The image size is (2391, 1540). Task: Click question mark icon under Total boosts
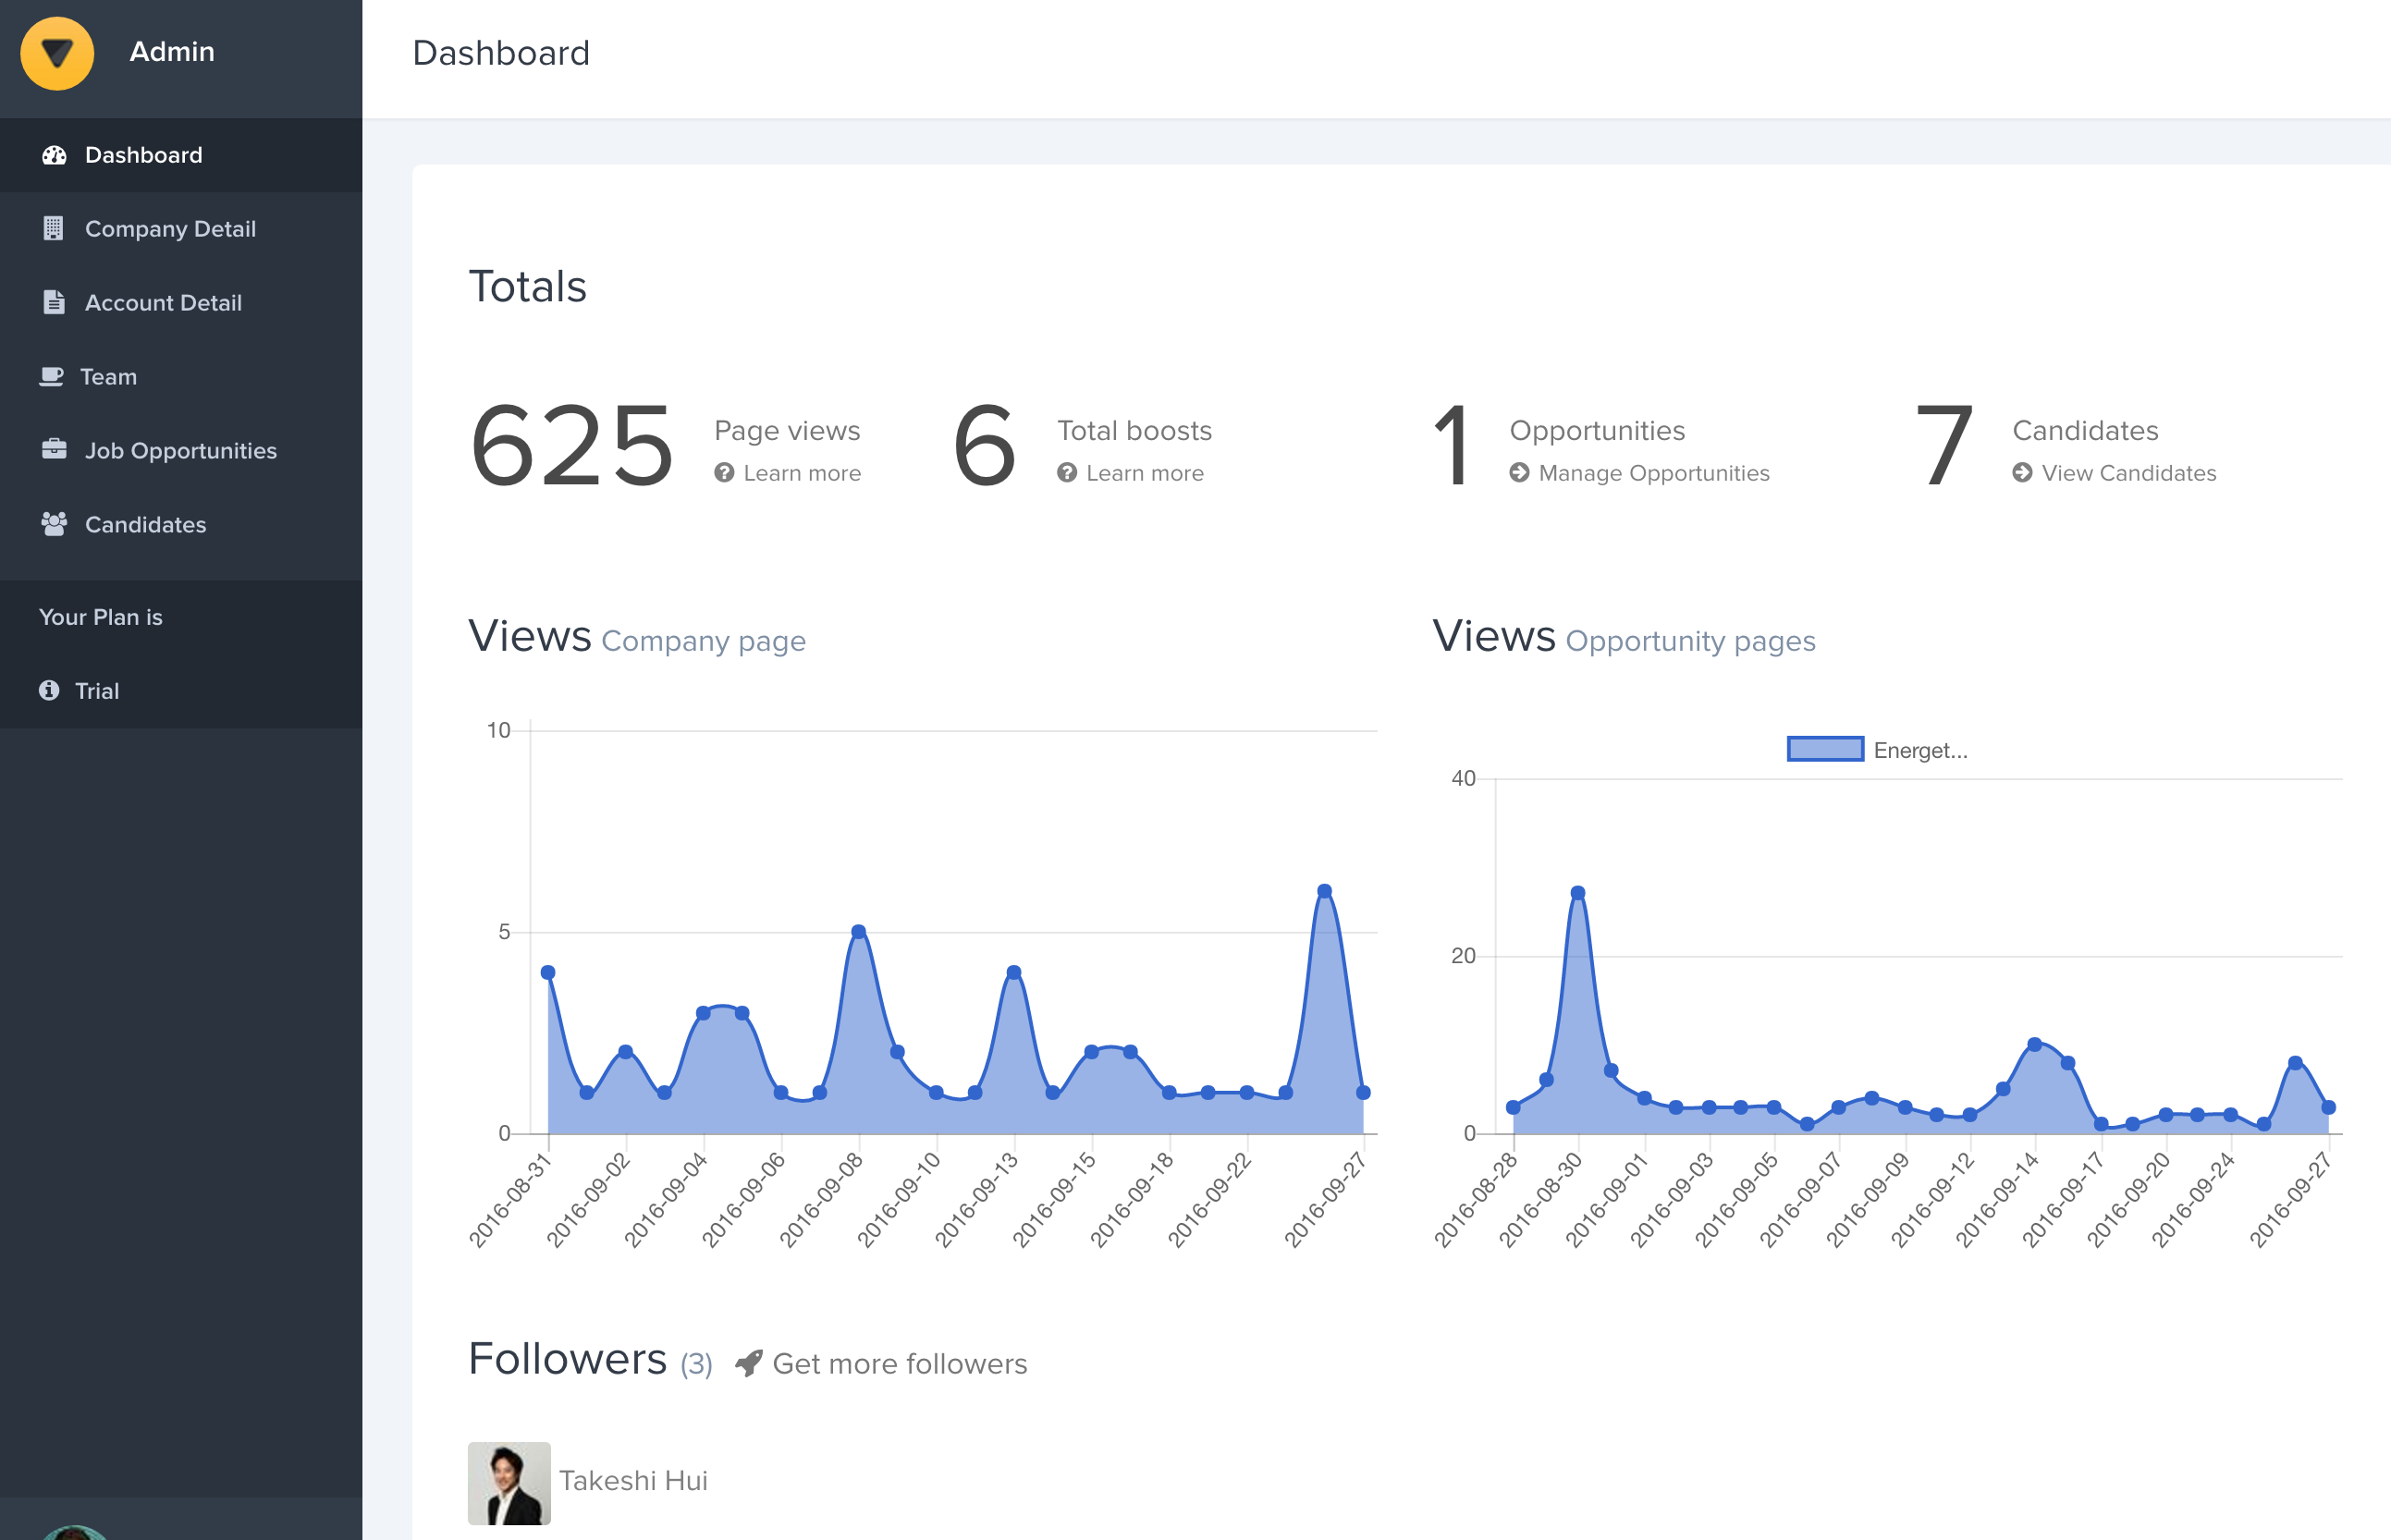pyautogui.click(x=1067, y=473)
